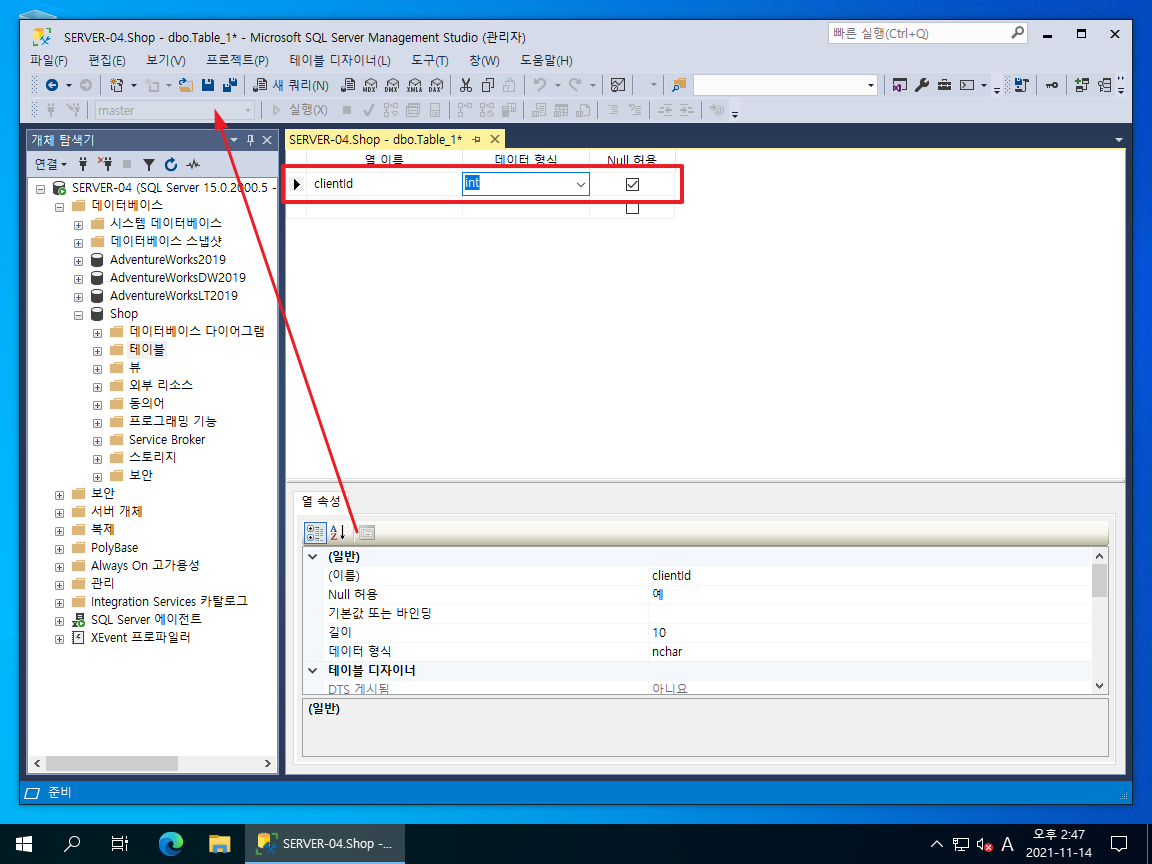This screenshot has height=864, width=1152.
Task: Select the AdventureWorksDW2019 database
Action: tap(178, 278)
